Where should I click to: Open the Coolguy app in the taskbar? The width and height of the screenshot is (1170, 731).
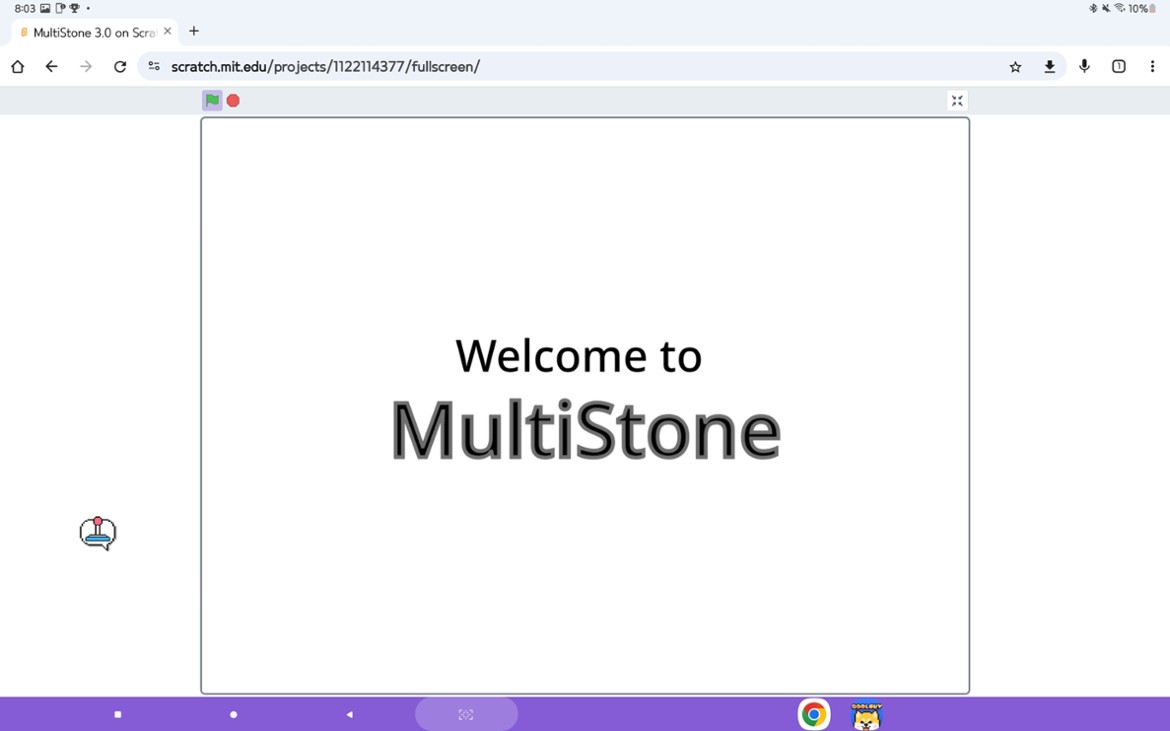866,714
